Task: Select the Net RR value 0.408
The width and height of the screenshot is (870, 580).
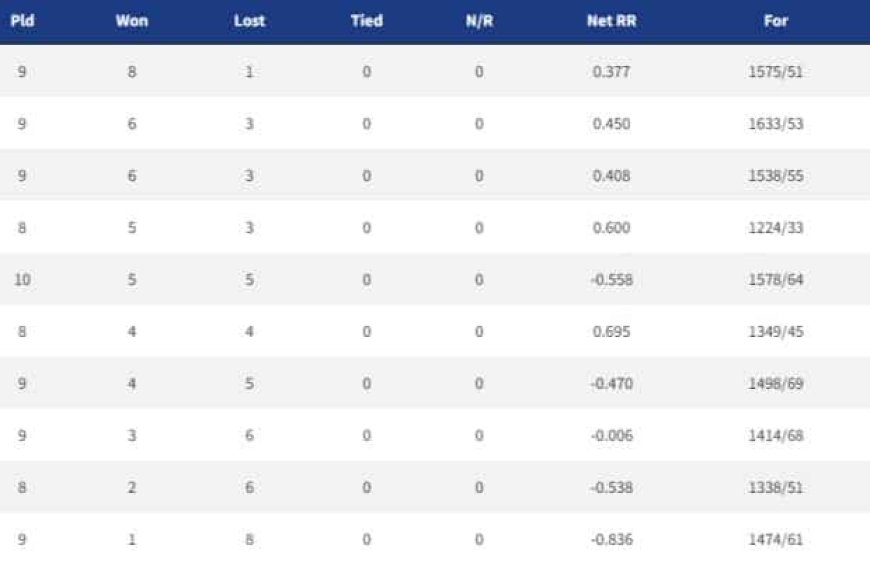Action: (x=611, y=176)
